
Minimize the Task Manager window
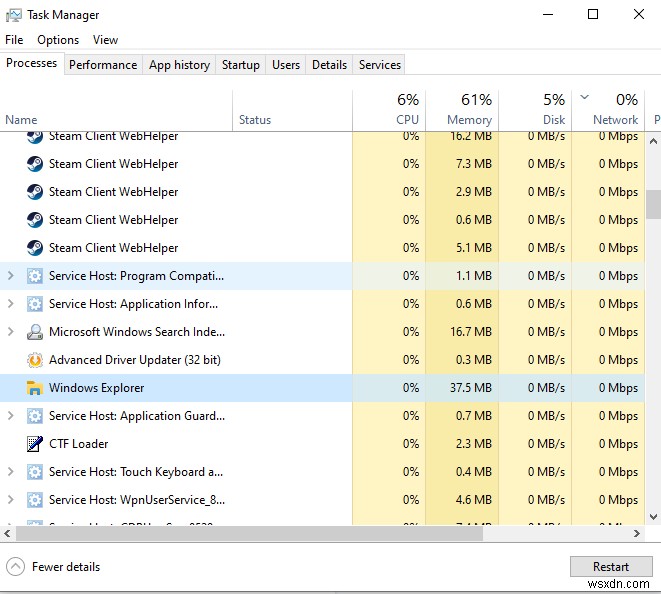(548, 14)
